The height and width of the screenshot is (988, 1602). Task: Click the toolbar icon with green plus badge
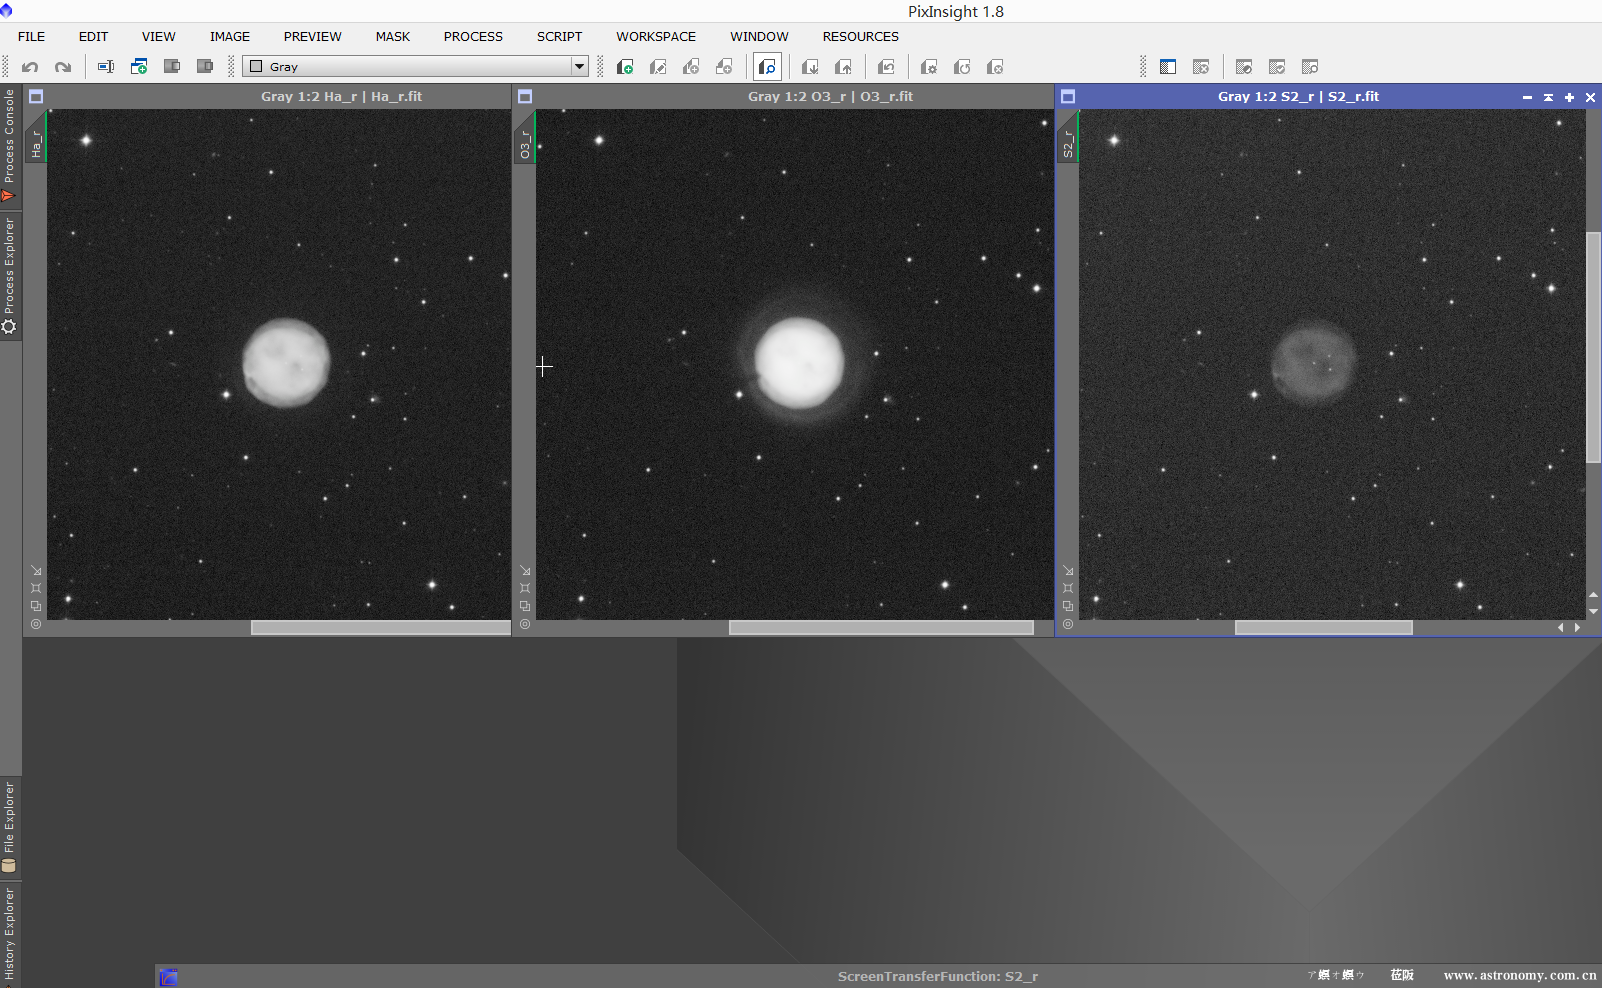[139, 67]
